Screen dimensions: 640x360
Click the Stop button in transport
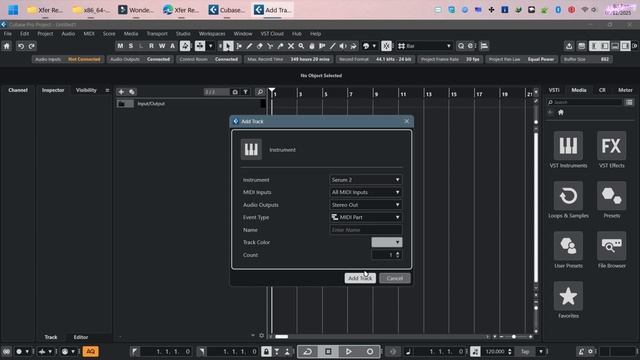(x=328, y=351)
